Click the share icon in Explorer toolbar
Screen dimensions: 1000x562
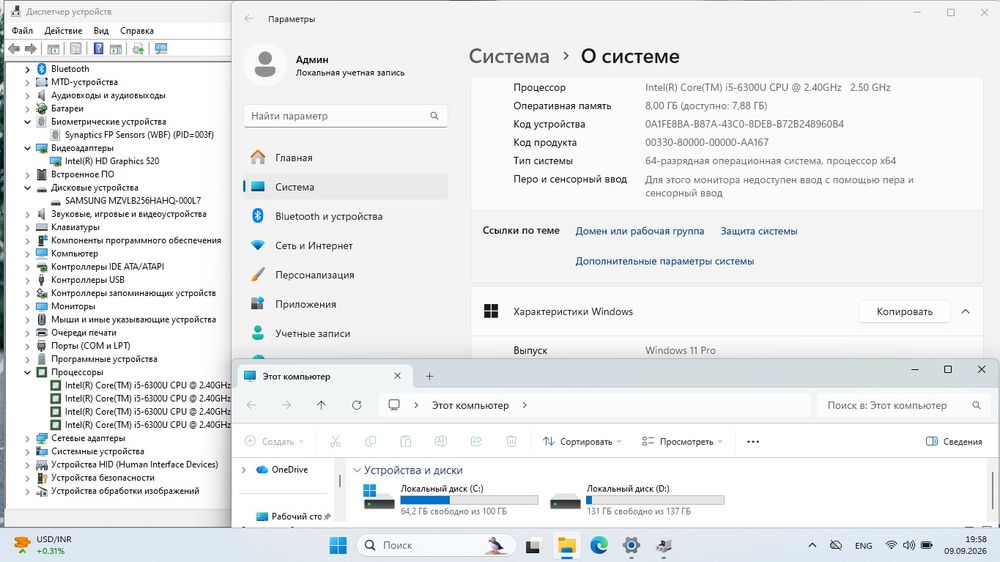476,441
